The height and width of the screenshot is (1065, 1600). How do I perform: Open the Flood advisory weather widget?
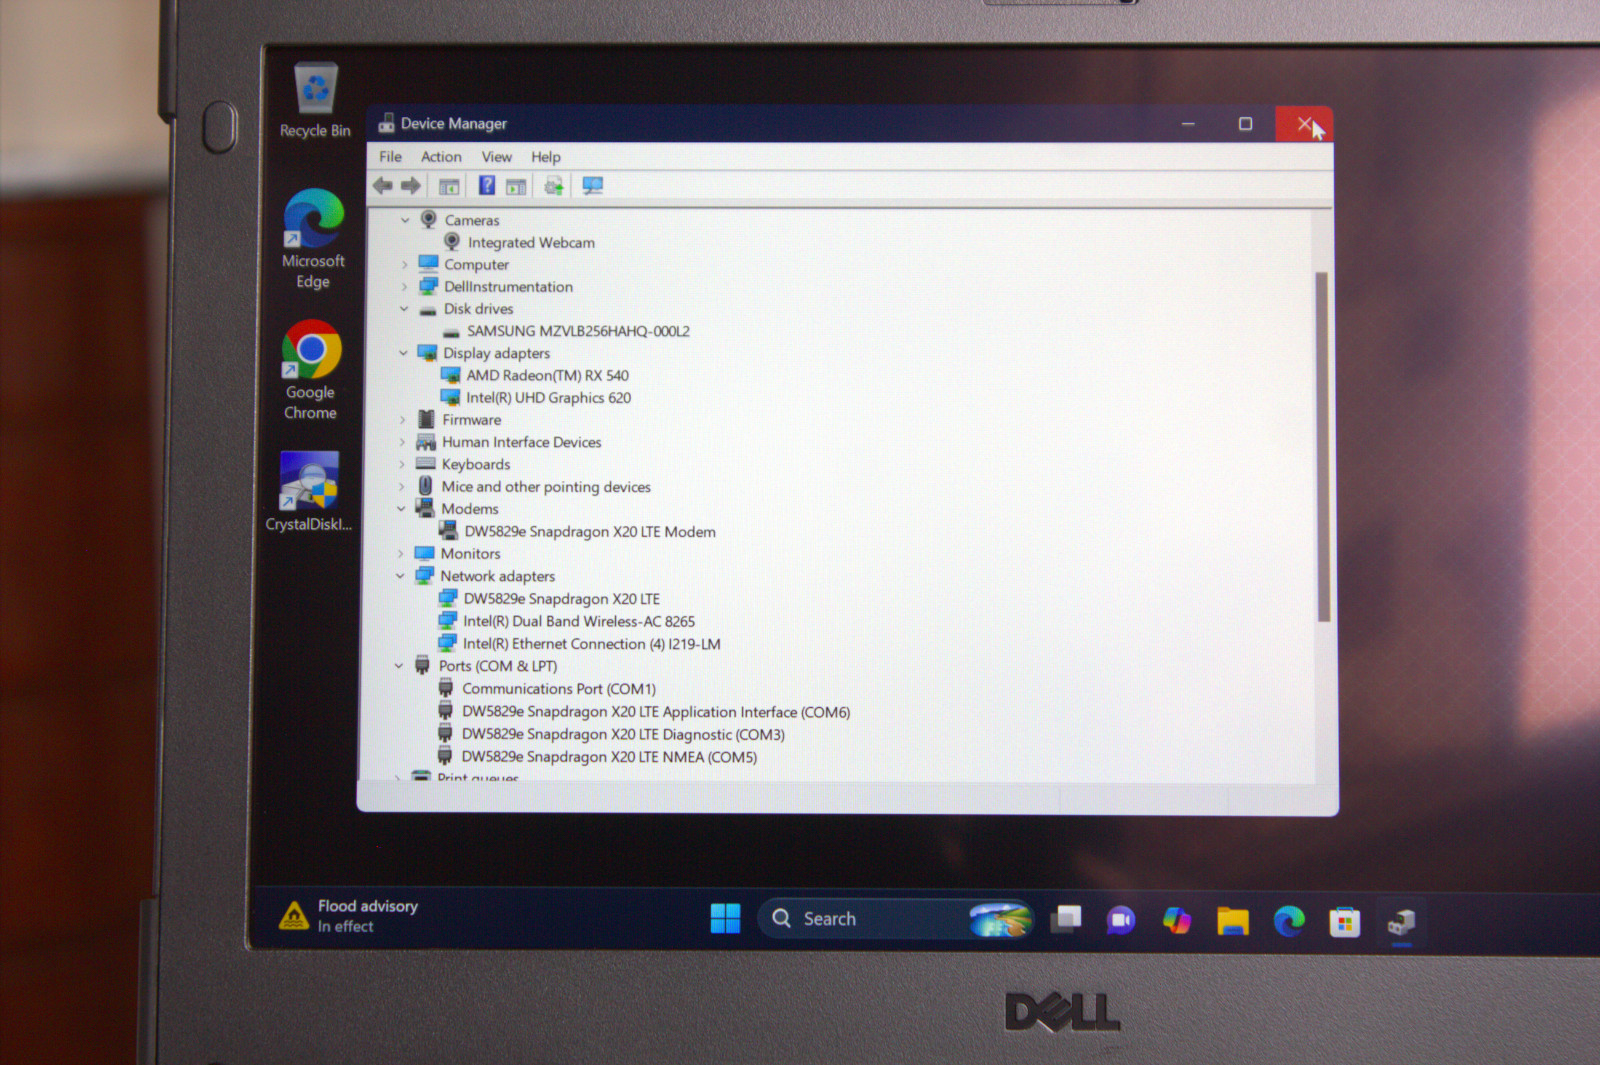click(348, 916)
